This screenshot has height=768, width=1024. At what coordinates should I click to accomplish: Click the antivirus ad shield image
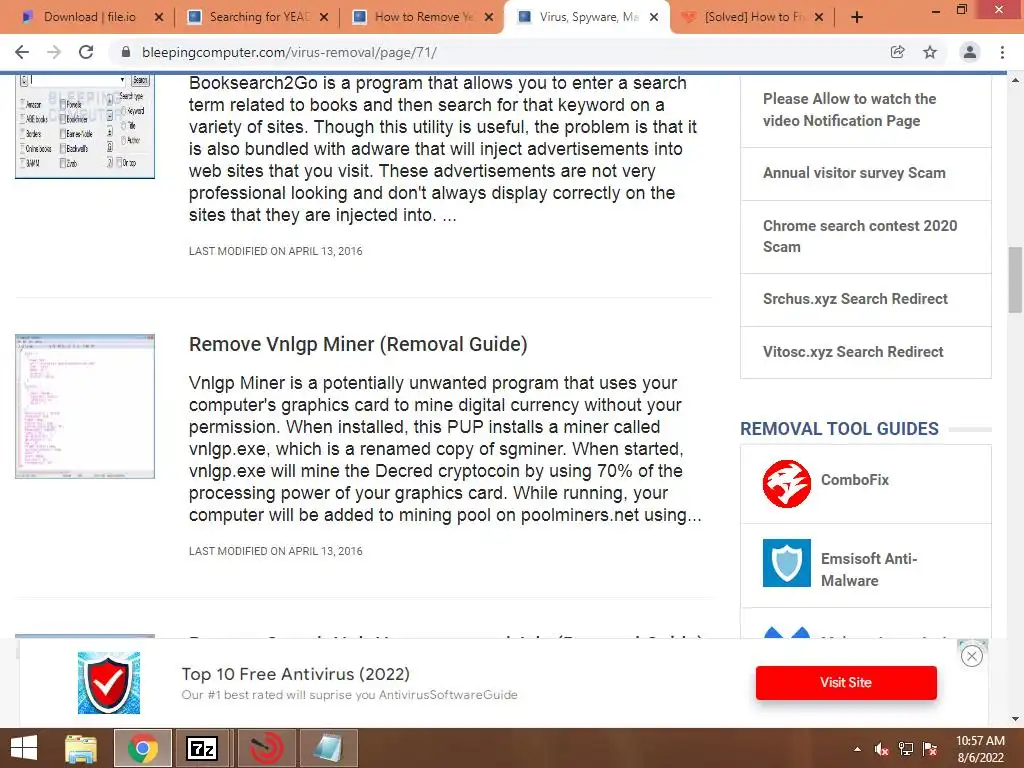click(x=108, y=683)
